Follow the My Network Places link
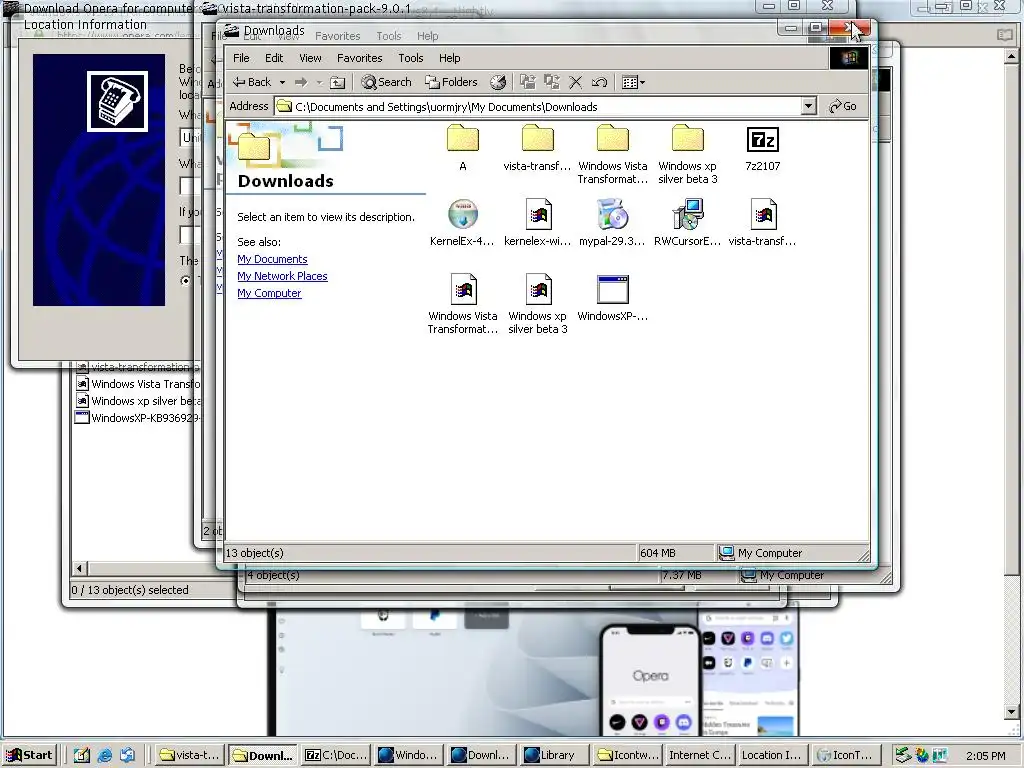Screen dimensions: 1024x768 coord(282,276)
